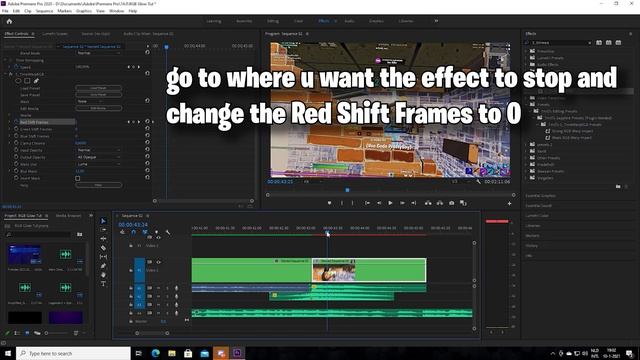Click Program monitor scrubber playhead
This screenshot has width=640, height=360.
(347, 190)
